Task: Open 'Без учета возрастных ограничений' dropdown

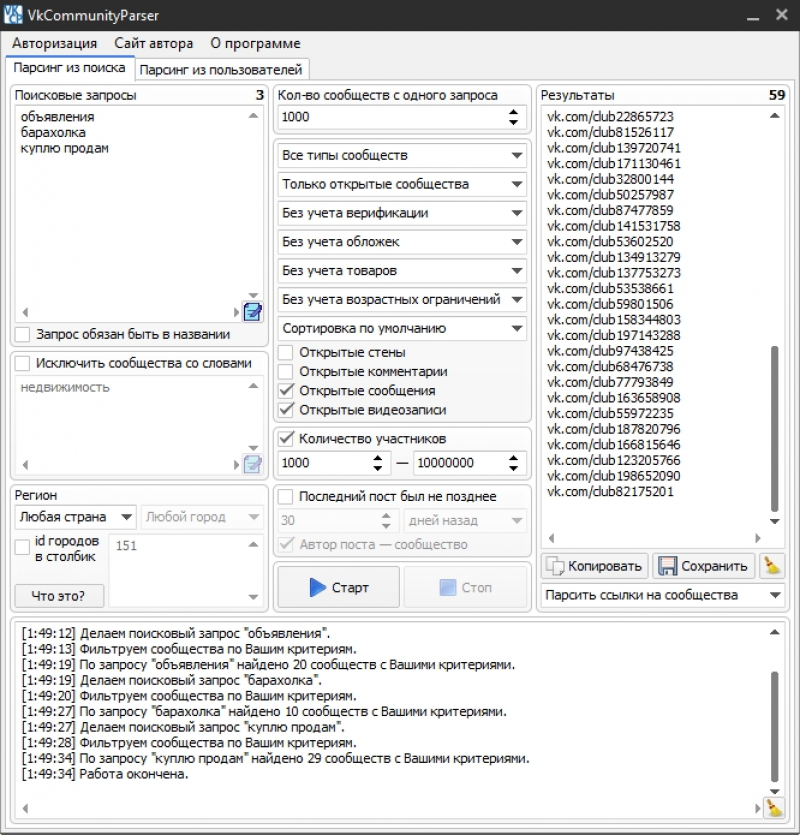Action: pyautogui.click(x=402, y=299)
